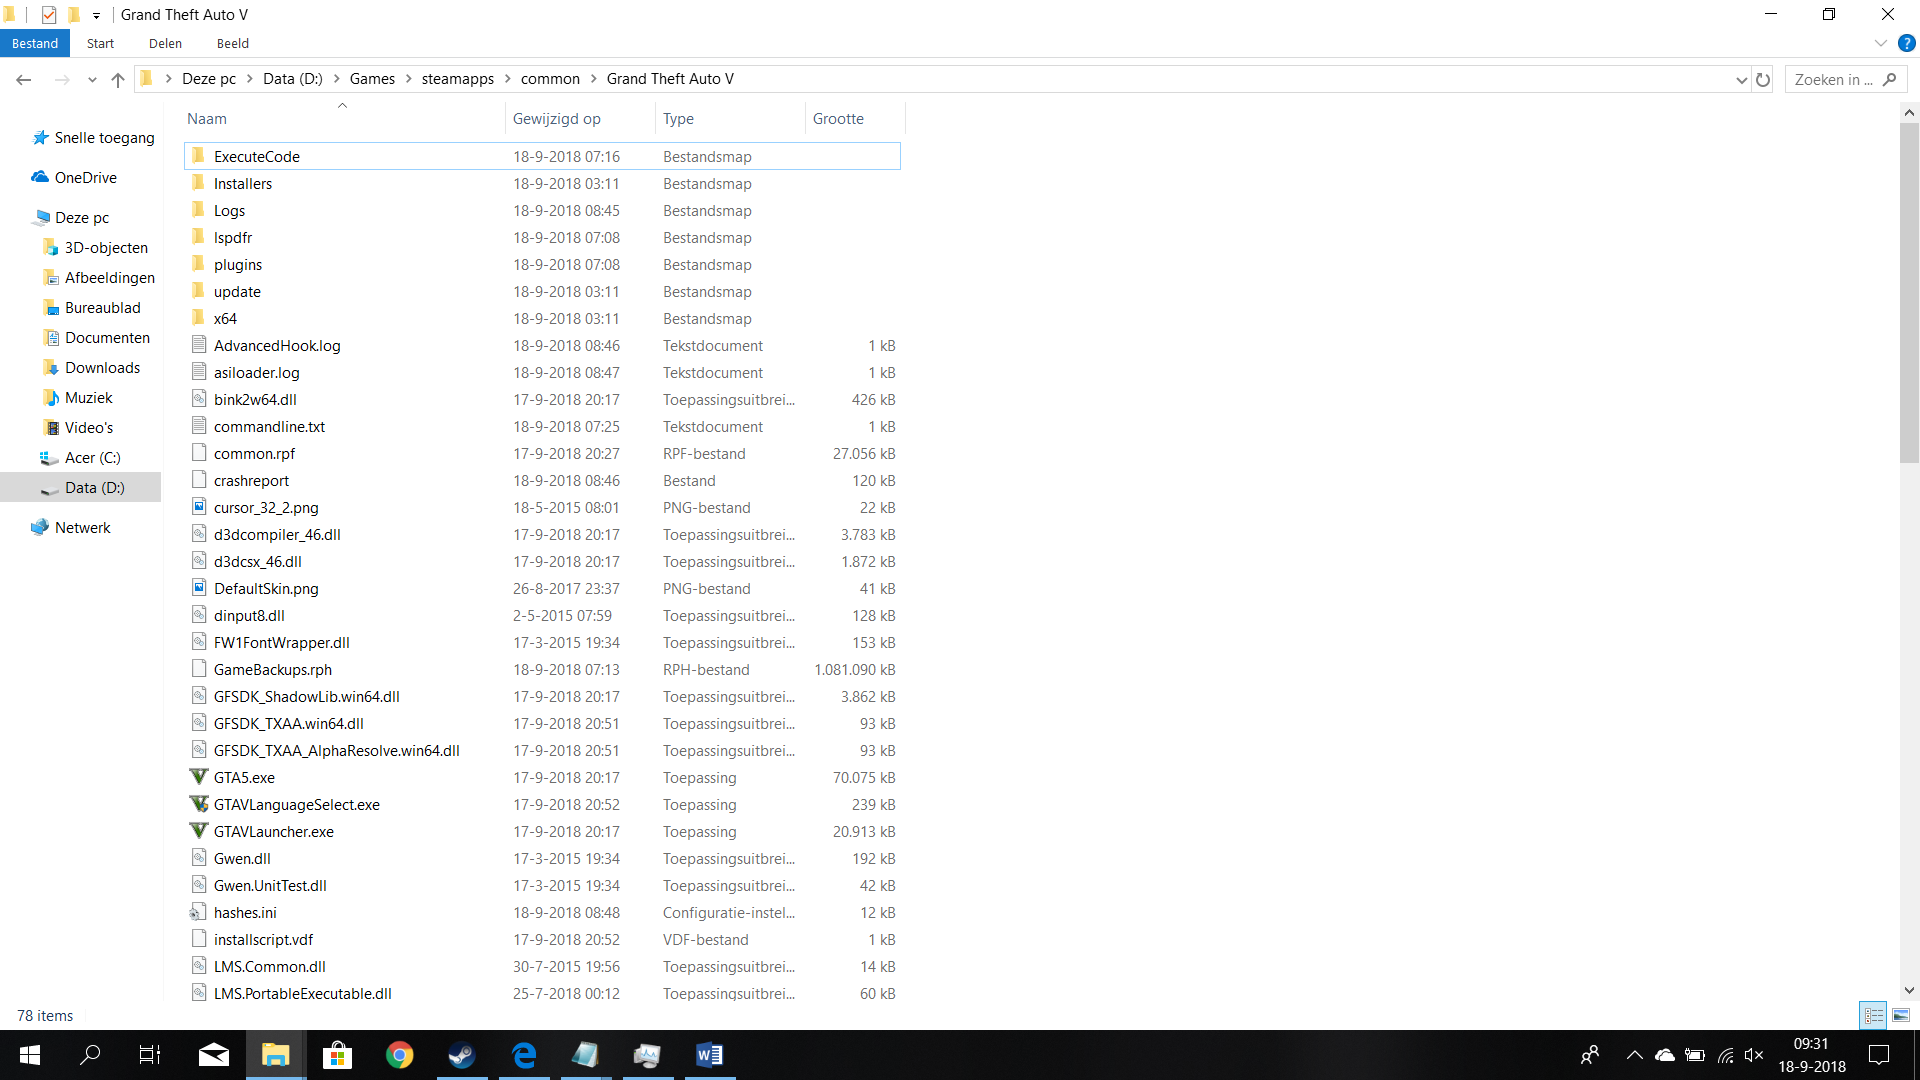Click steamapps in the breadcrumb path
1920x1080 pixels.
point(457,79)
